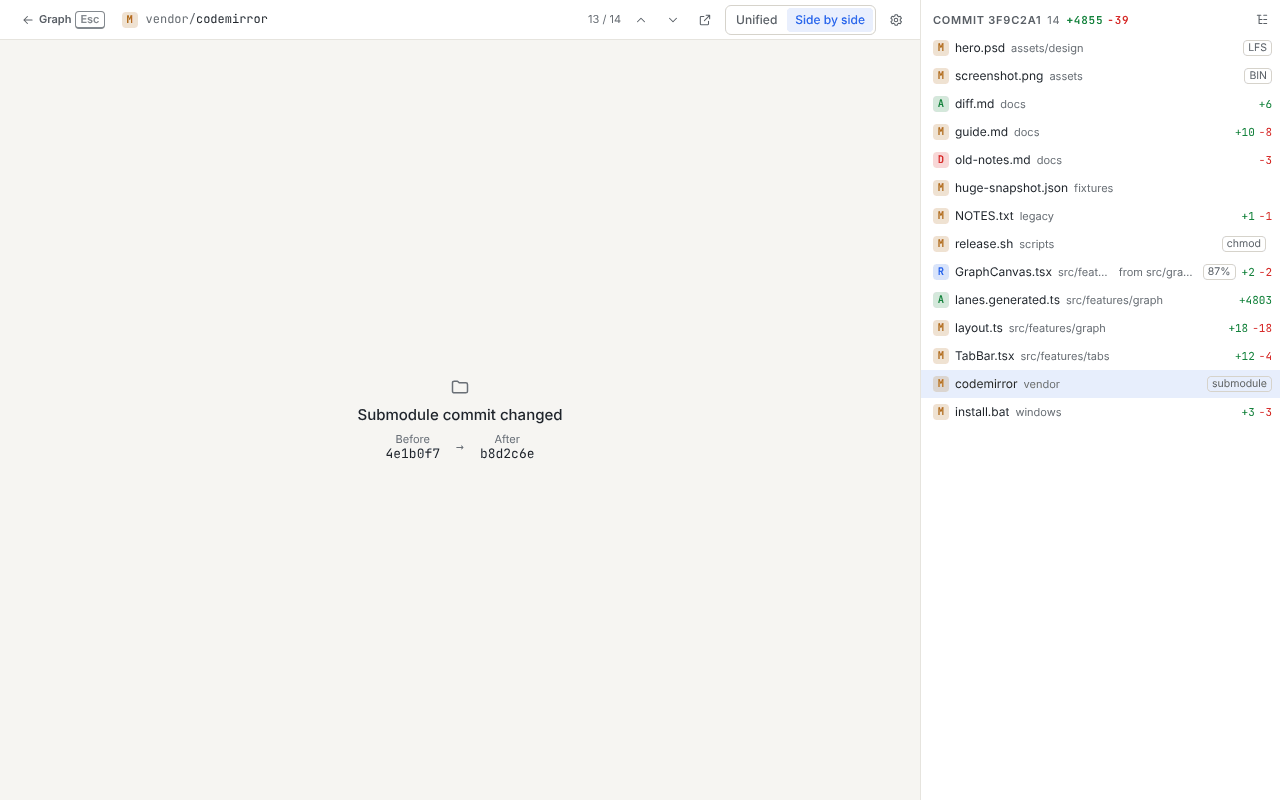Open release.sh script changes
This screenshot has height=800, width=1280.
[1100, 244]
